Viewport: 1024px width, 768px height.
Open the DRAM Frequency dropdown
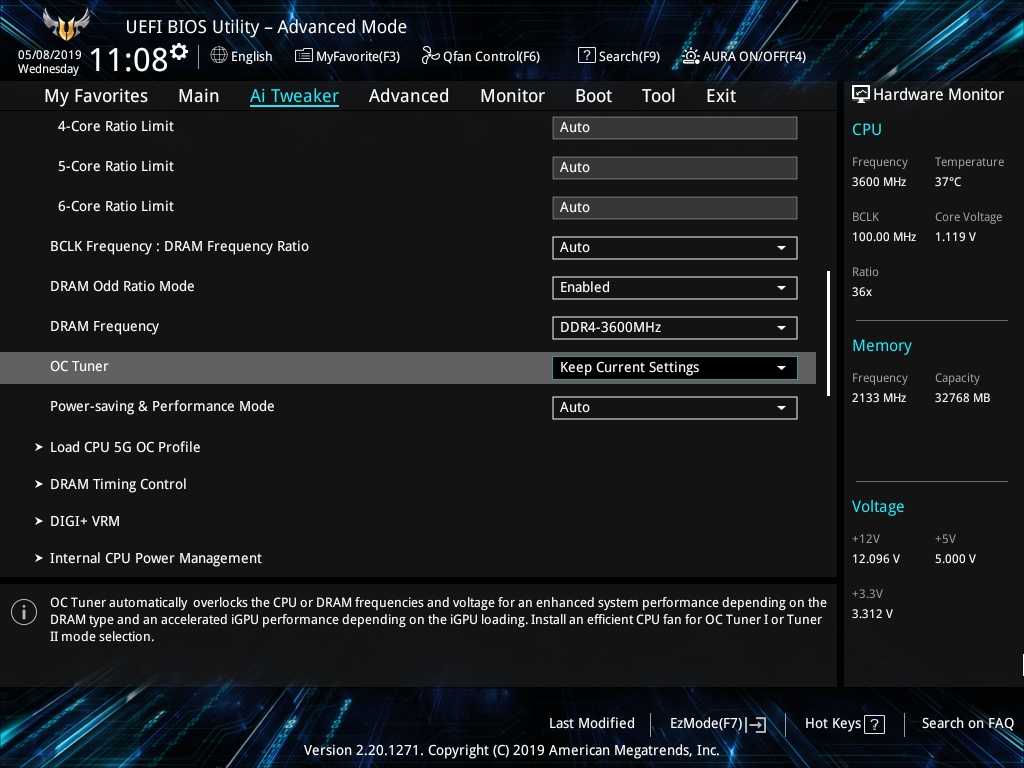coord(674,327)
